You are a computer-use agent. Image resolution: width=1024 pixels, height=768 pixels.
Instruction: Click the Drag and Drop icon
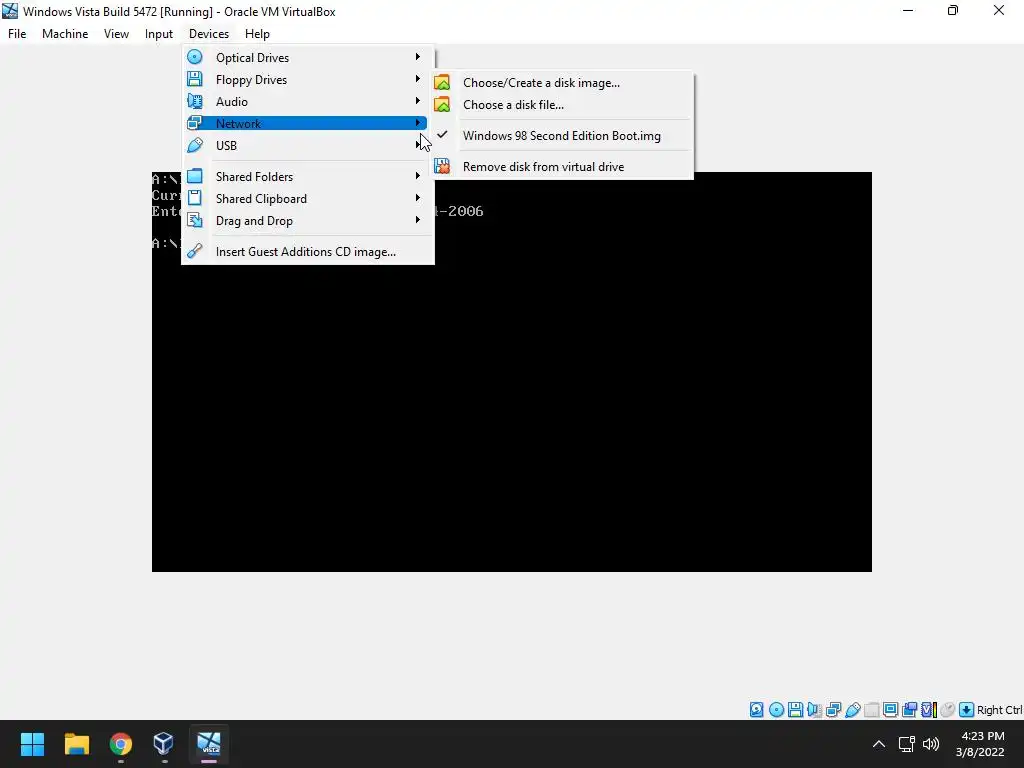(x=195, y=220)
